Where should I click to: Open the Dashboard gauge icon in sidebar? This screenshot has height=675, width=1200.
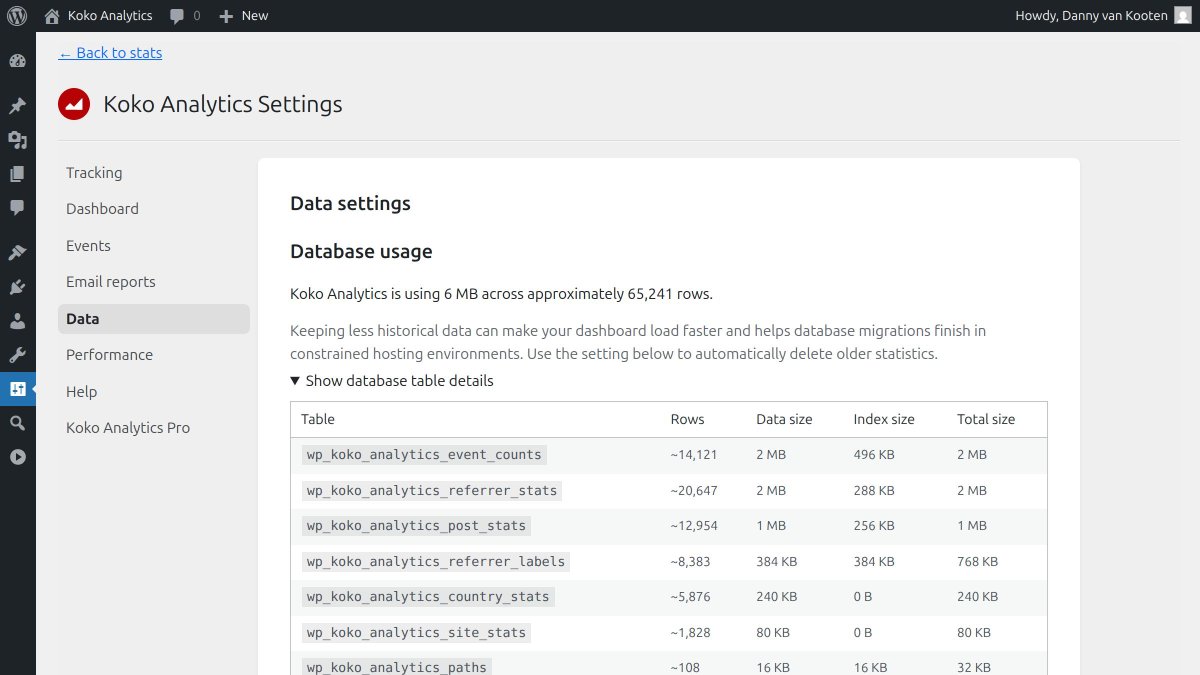click(x=17, y=61)
